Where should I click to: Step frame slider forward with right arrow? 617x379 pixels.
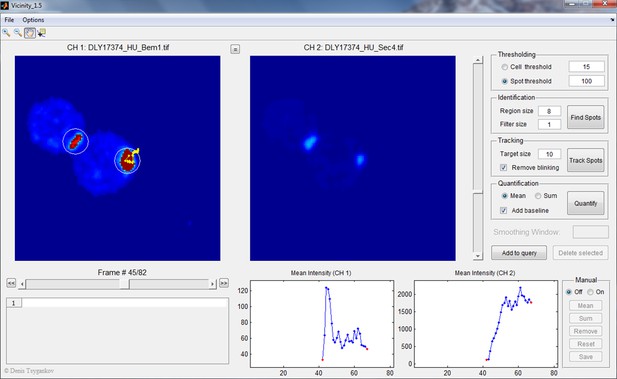point(212,284)
